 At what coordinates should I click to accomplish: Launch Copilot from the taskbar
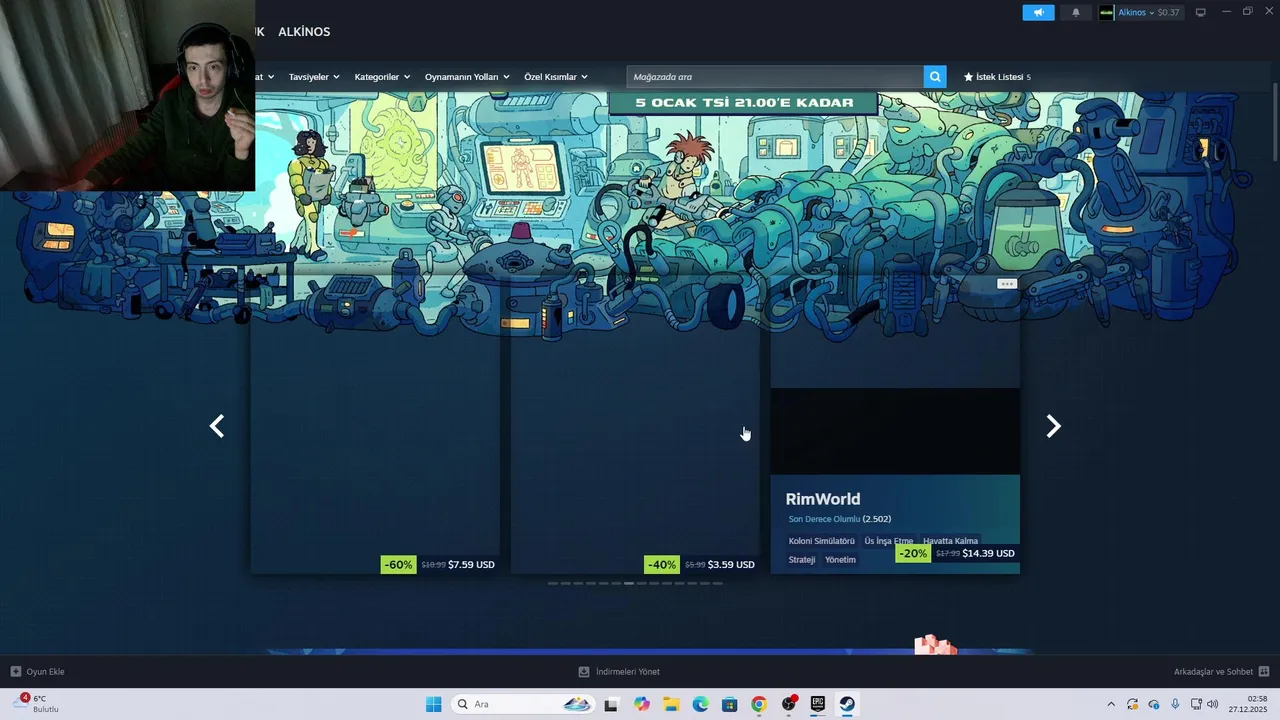coord(642,704)
